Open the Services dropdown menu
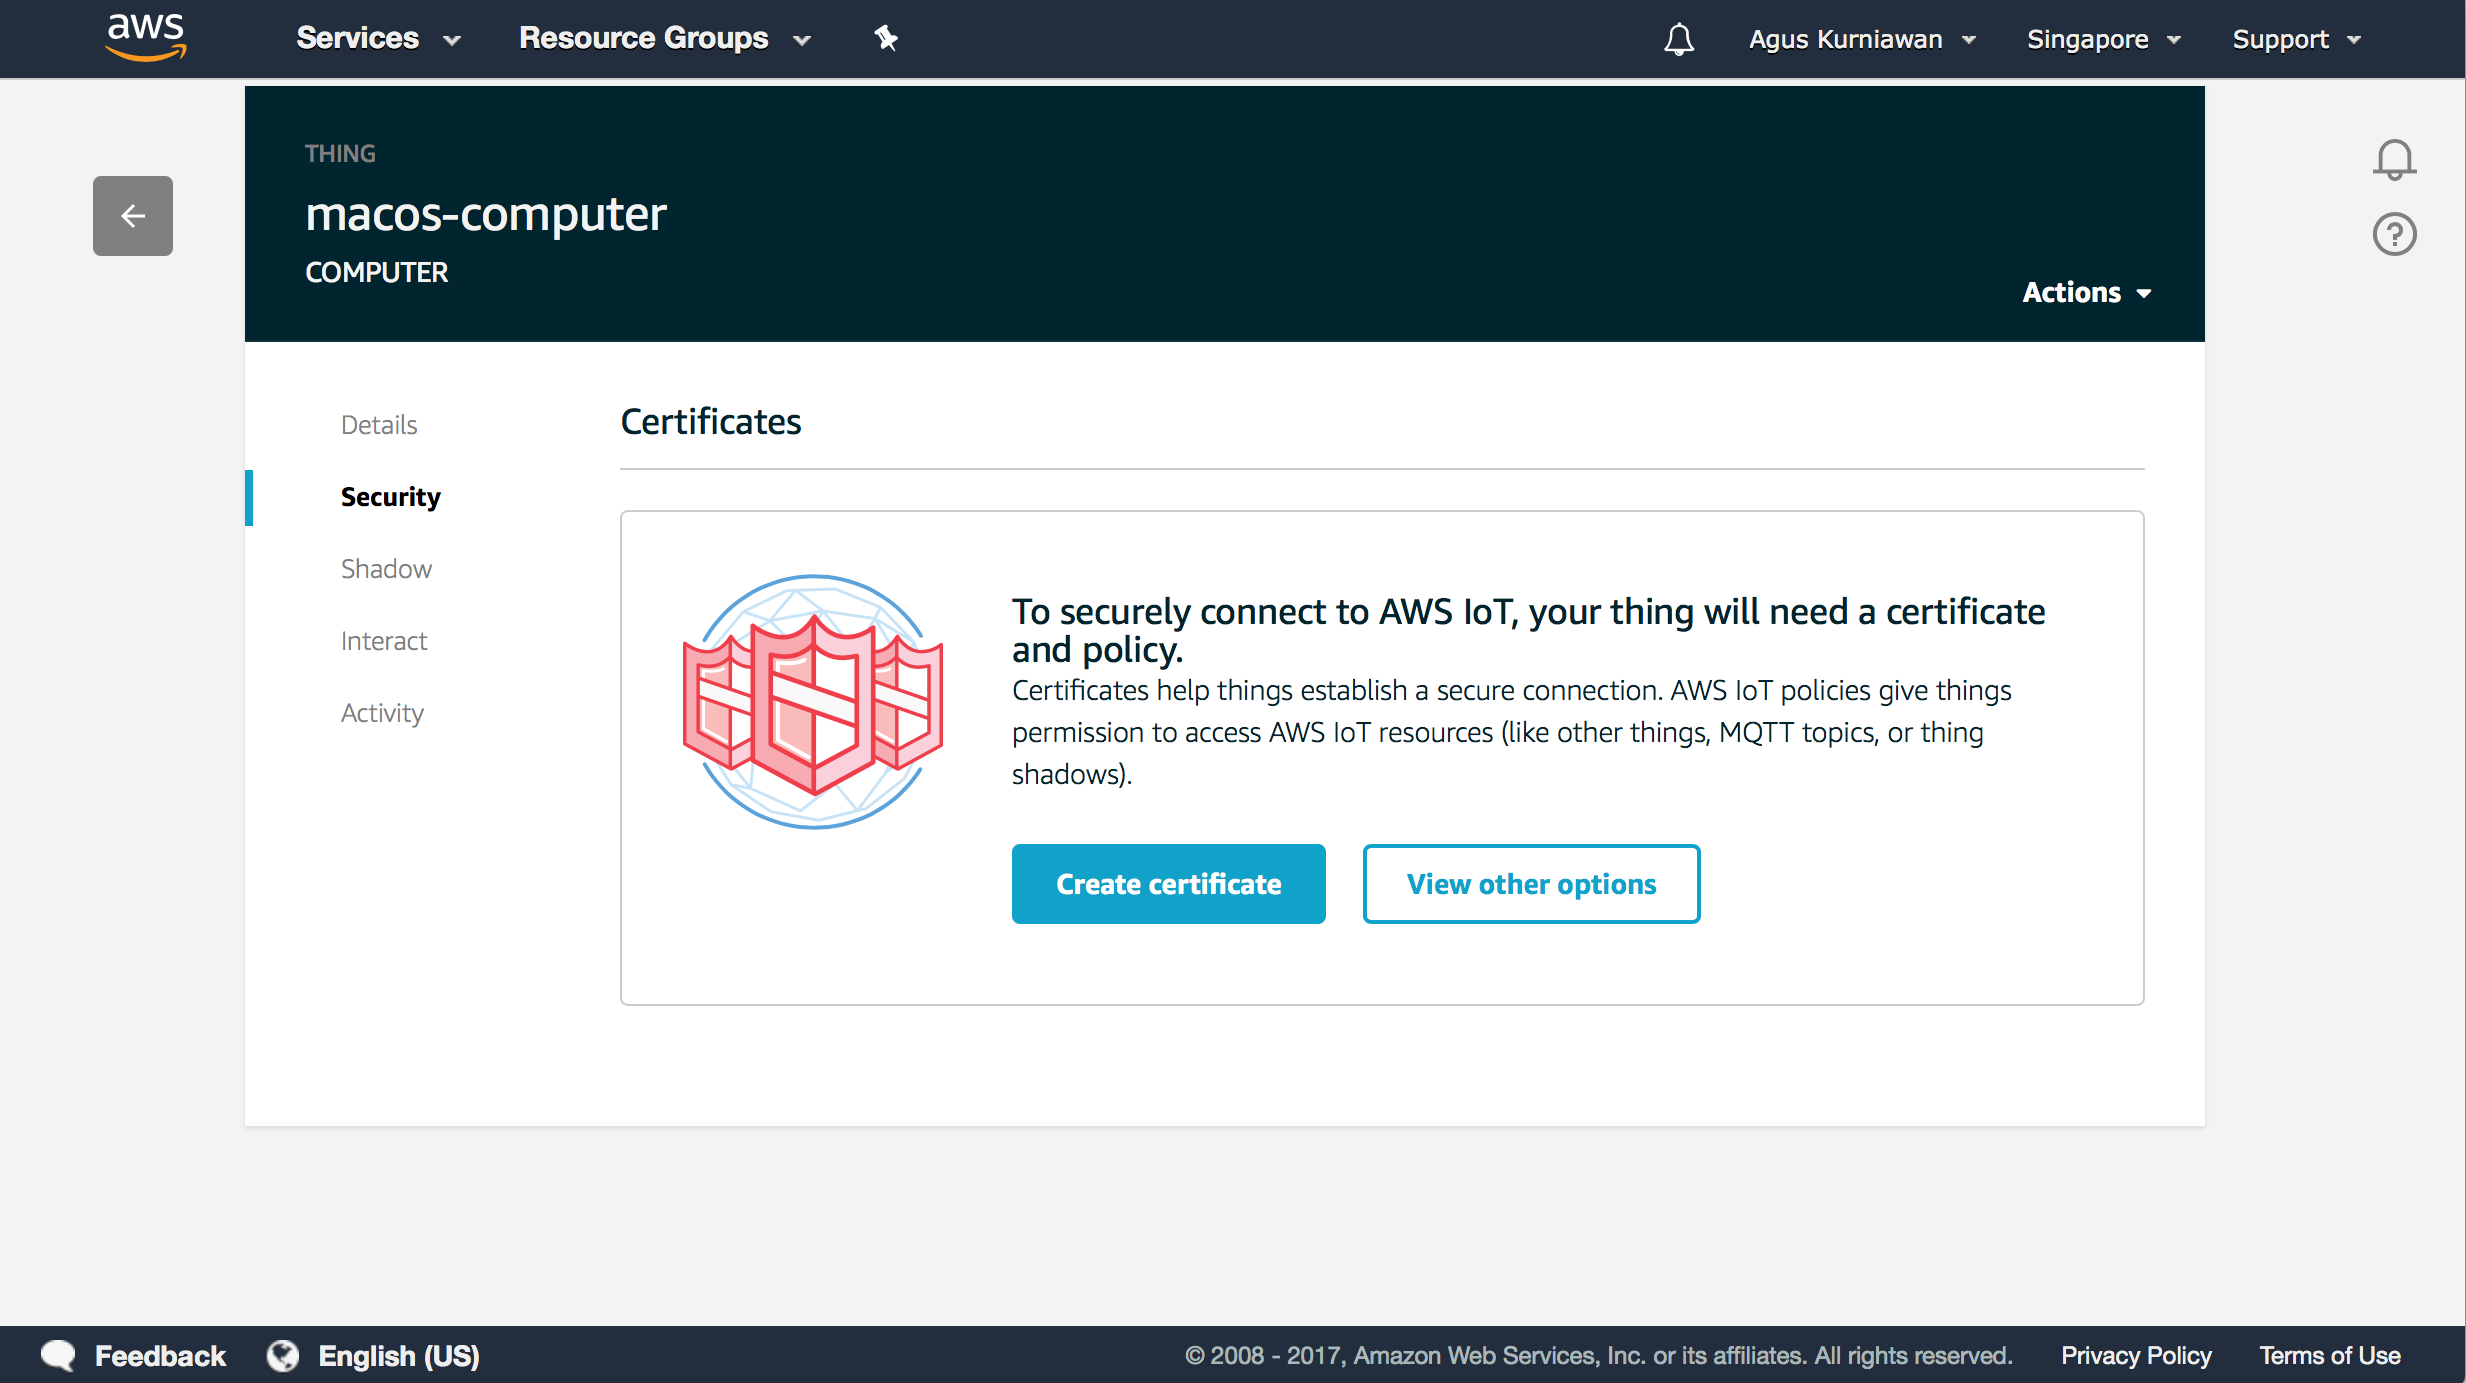Viewport: 2466px width, 1383px height. tap(378, 38)
